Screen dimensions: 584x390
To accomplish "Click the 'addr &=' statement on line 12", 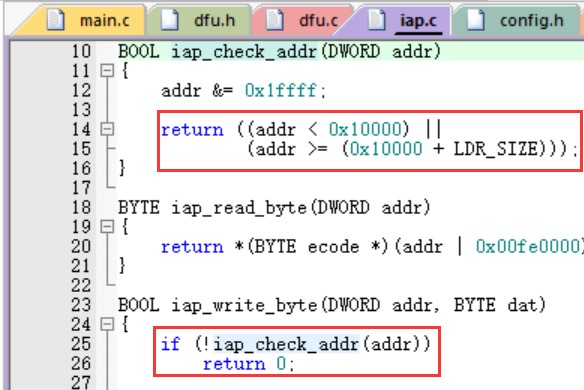I will pyautogui.click(x=197, y=91).
